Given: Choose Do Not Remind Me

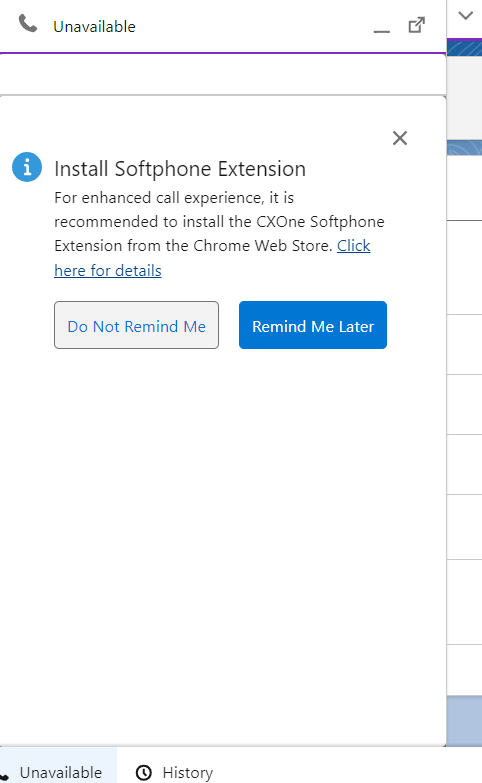Looking at the screenshot, I should 136,325.
